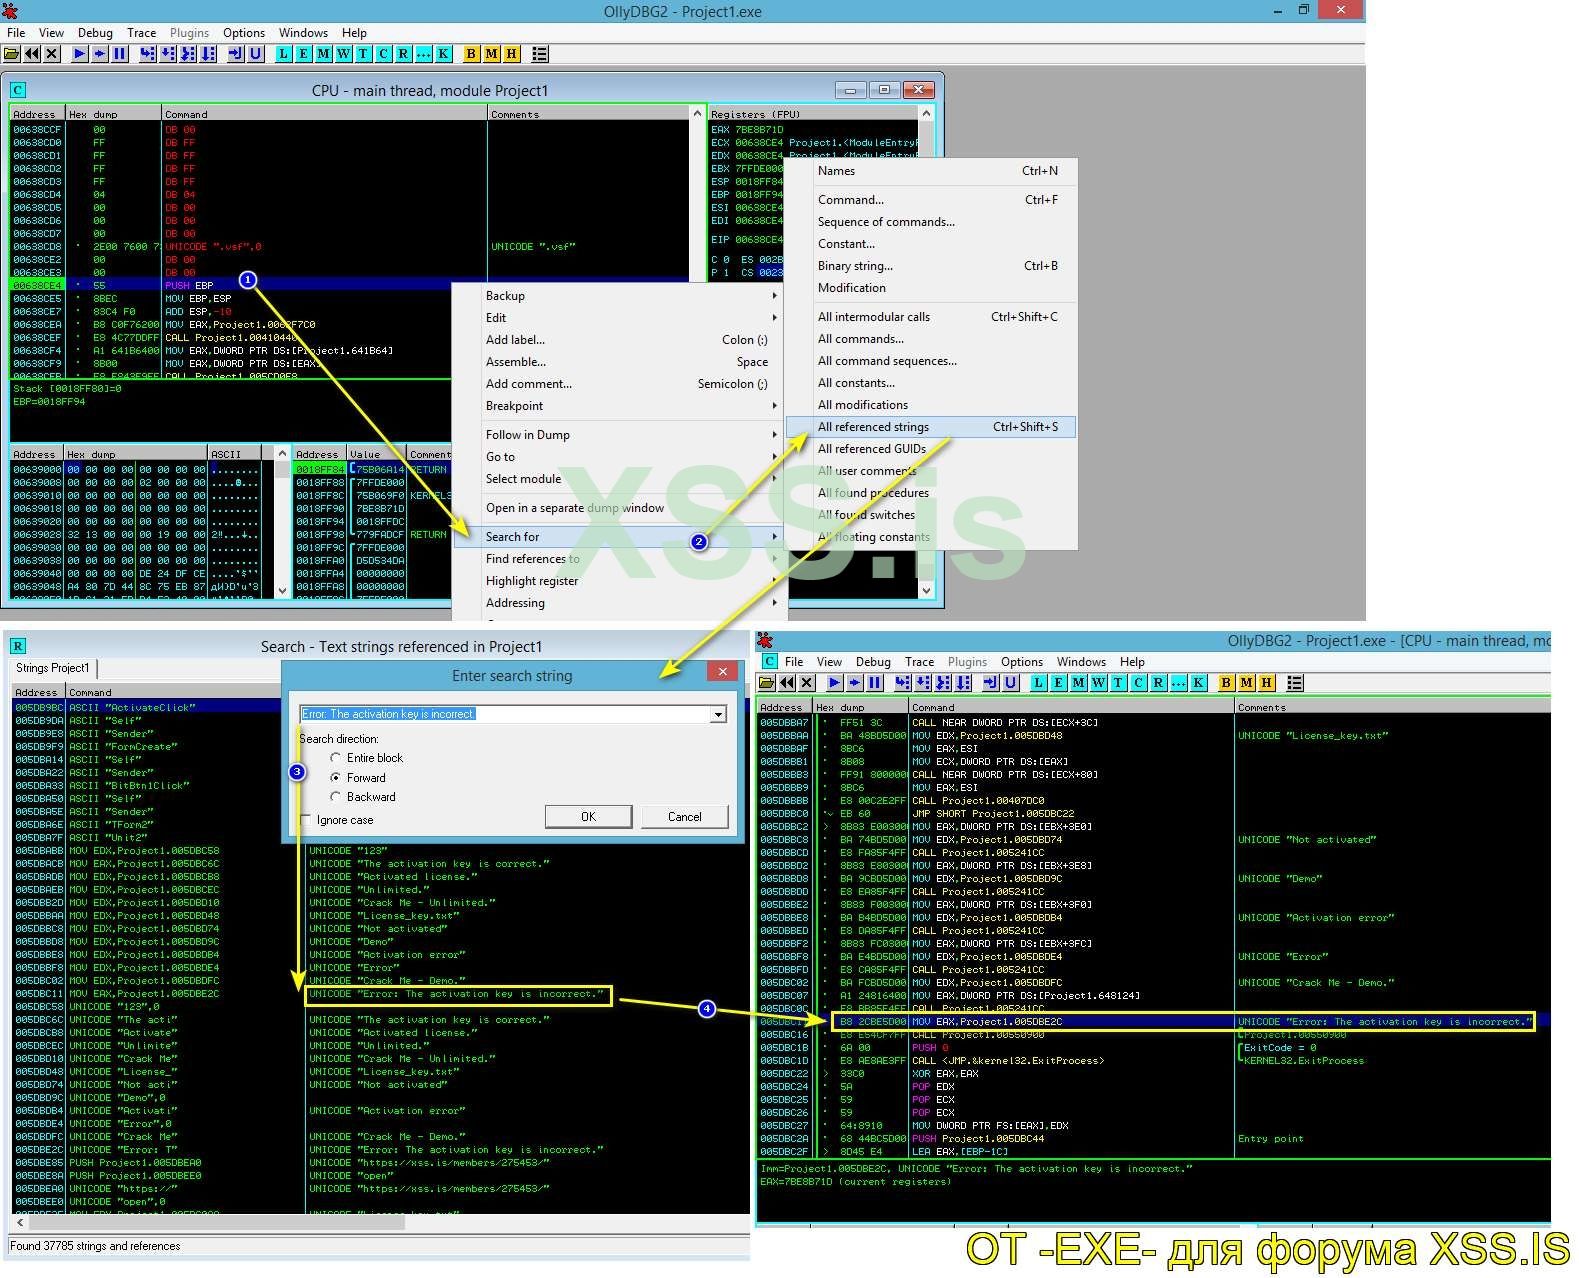The width and height of the screenshot is (1579, 1278).
Task: Choose Binary string... from the search submenu
Action: pos(931,266)
